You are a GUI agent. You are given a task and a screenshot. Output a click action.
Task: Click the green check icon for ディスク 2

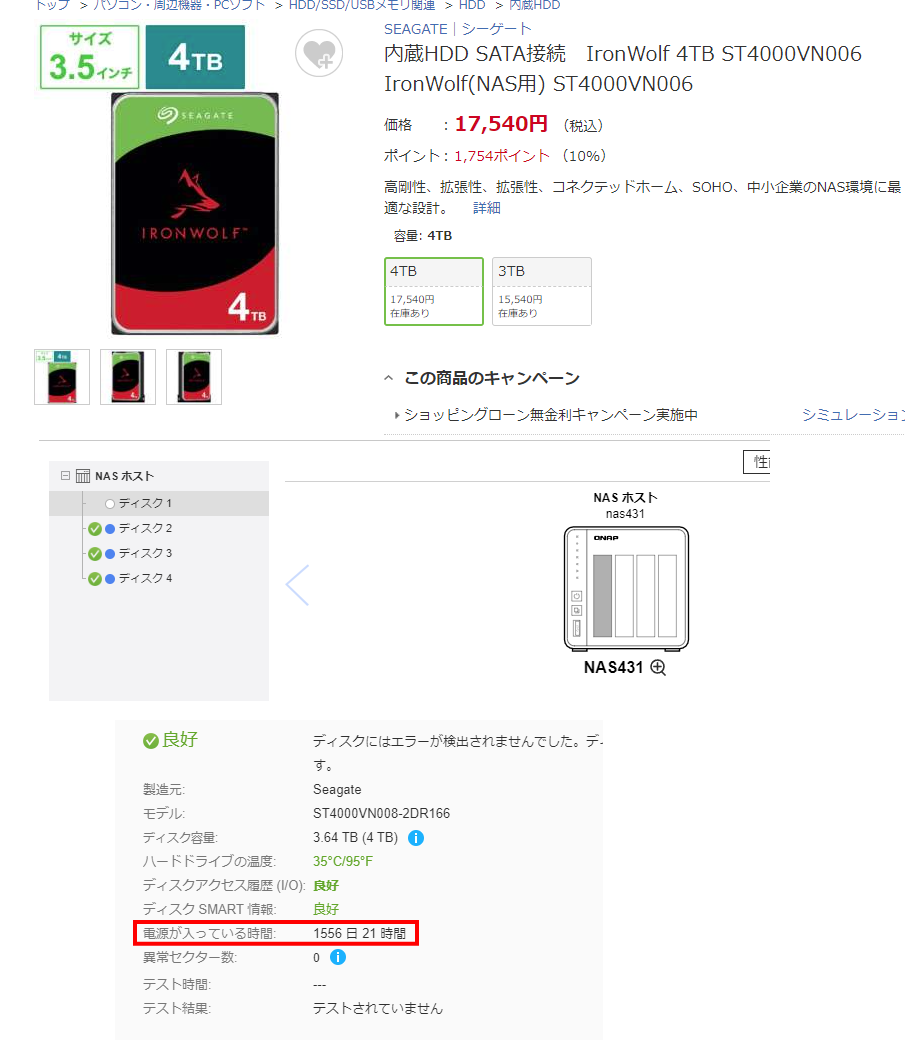pyautogui.click(x=95, y=529)
